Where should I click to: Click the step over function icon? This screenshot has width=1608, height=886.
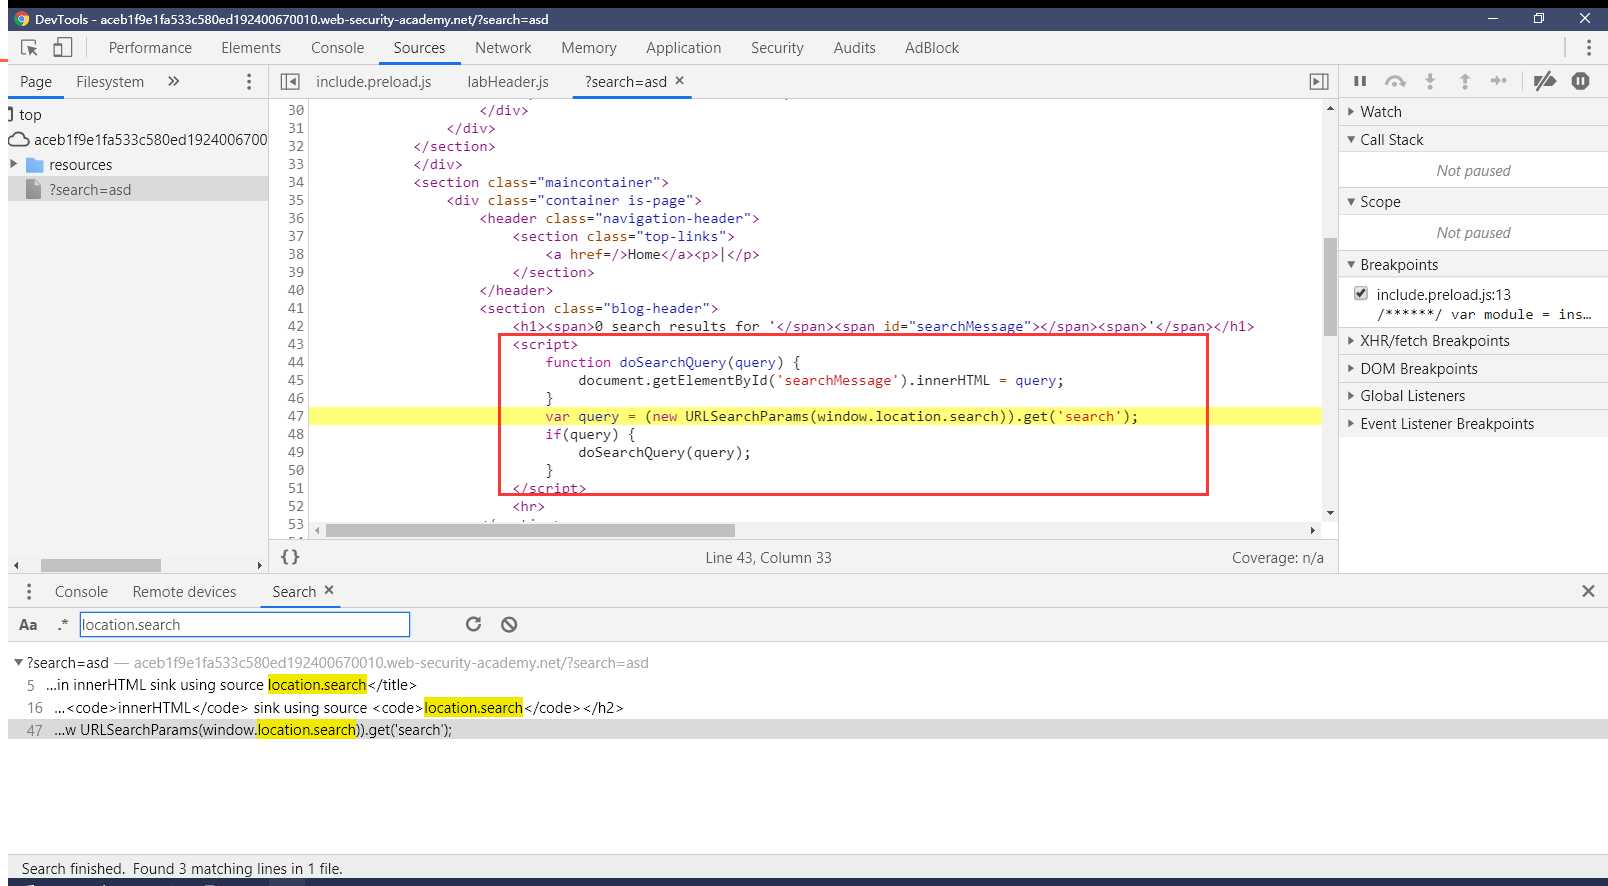point(1395,81)
